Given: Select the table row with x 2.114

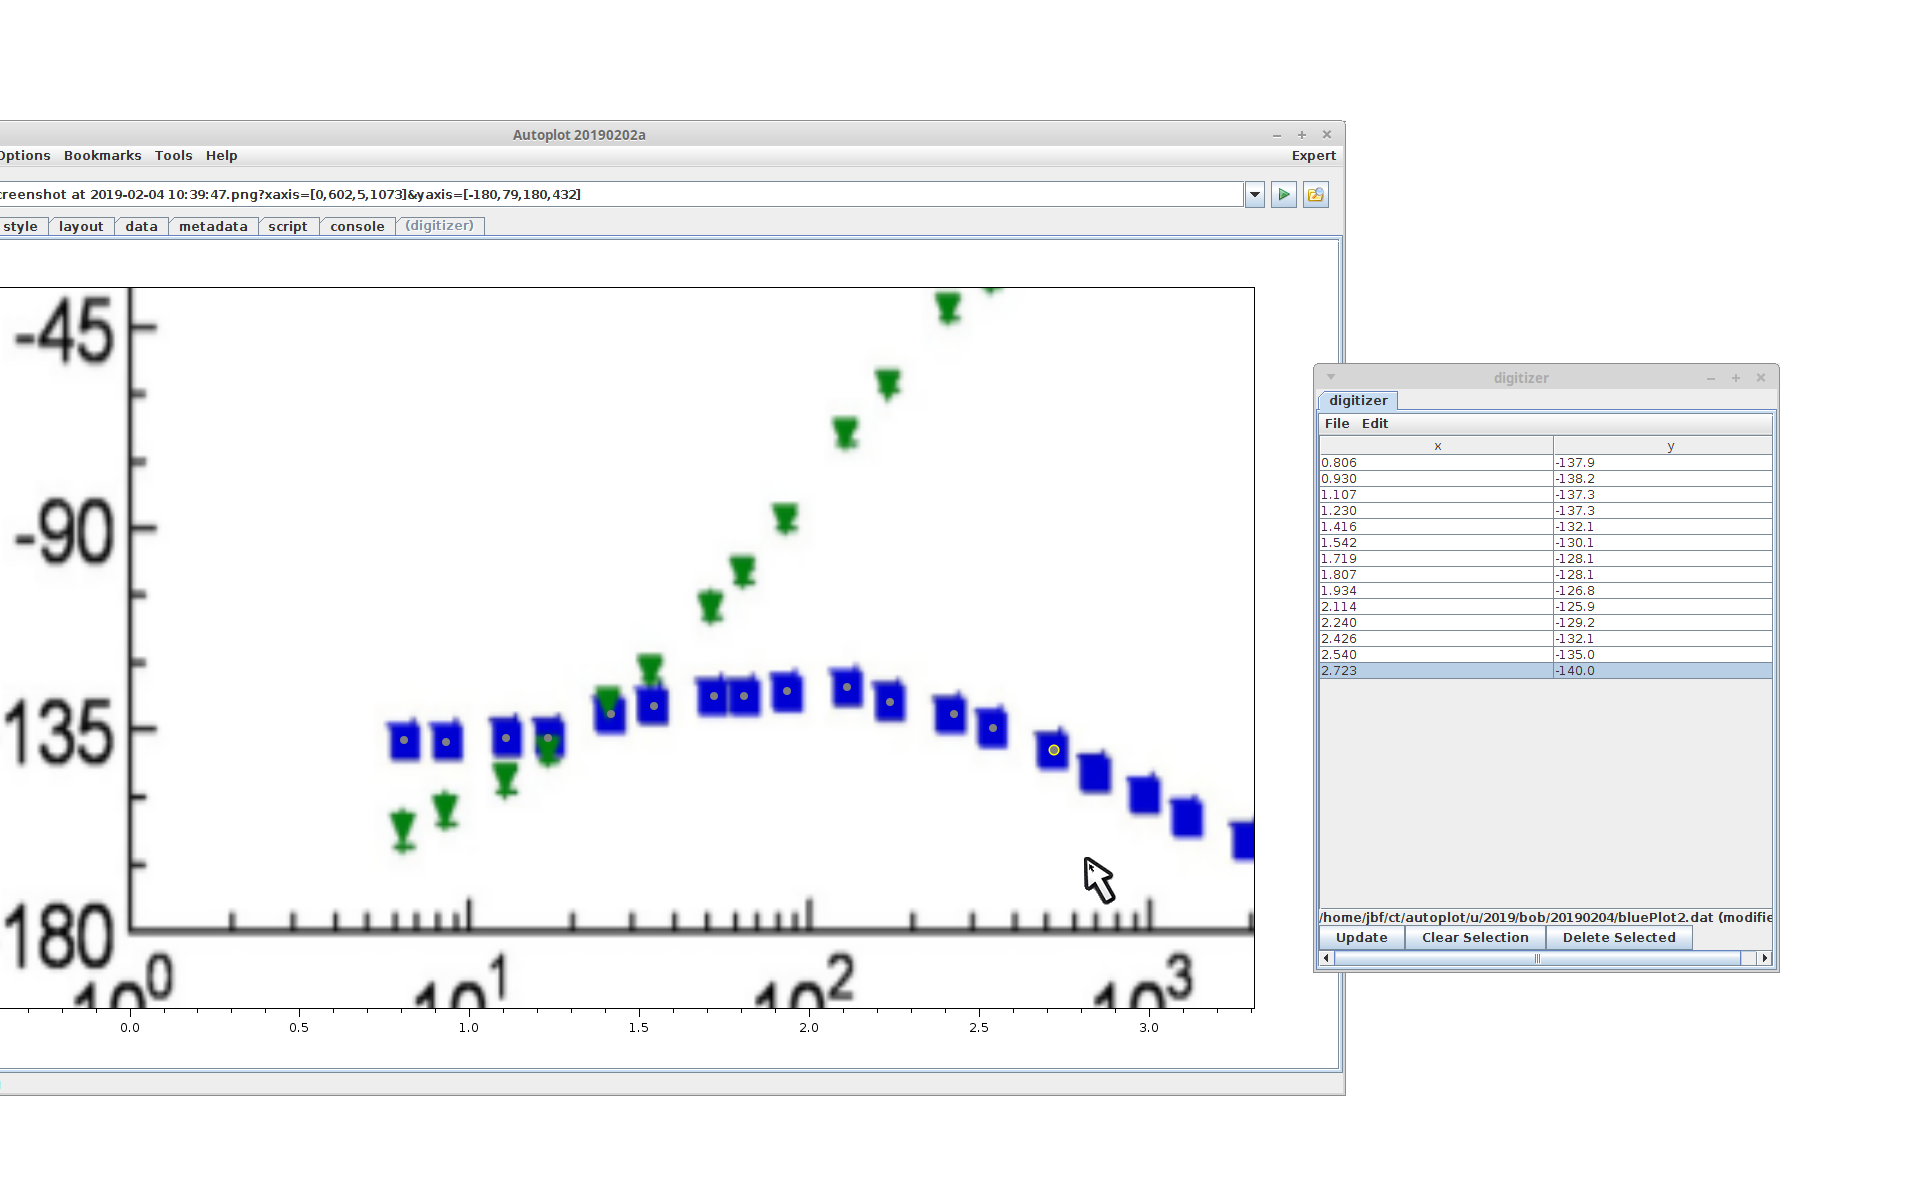Looking at the screenshot, I should [x=1436, y=607].
